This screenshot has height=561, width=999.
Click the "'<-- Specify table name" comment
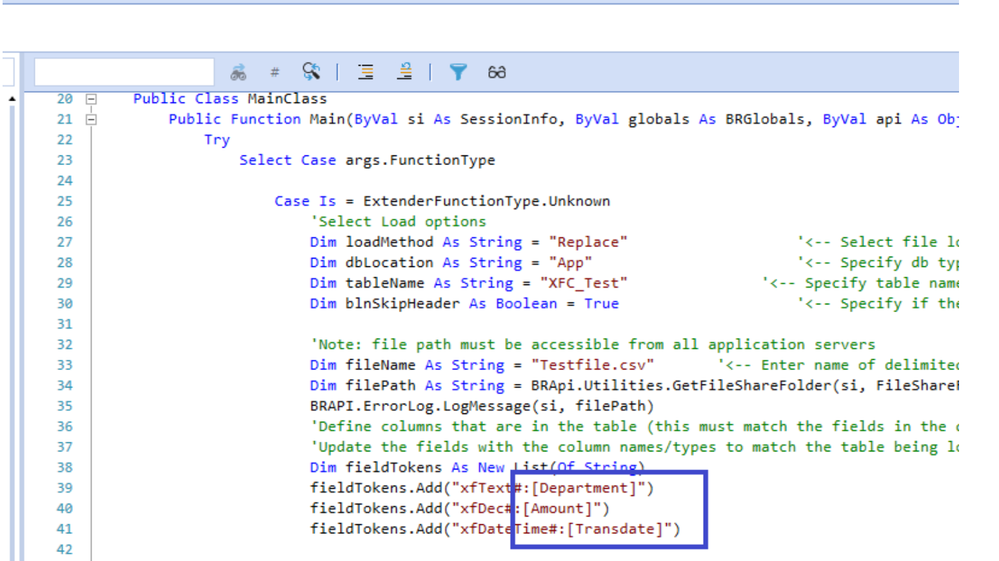[x=860, y=283]
